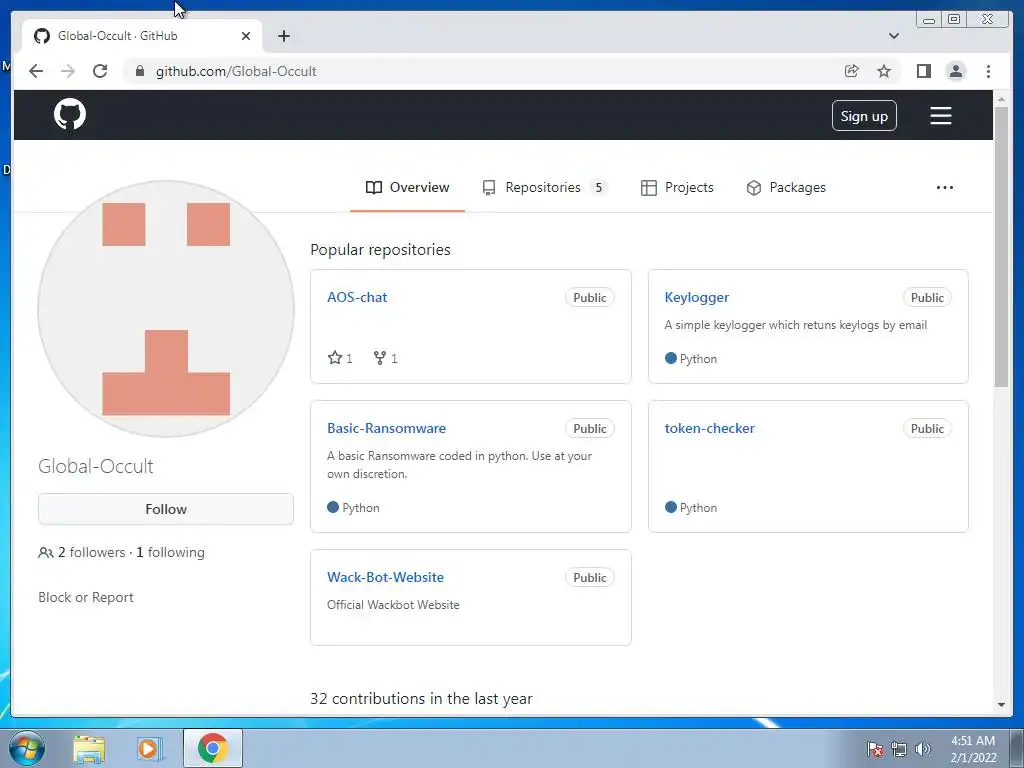Viewport: 1024px width, 768px height.
Task: Open Chrome three-dot options menu
Action: pos(988,71)
